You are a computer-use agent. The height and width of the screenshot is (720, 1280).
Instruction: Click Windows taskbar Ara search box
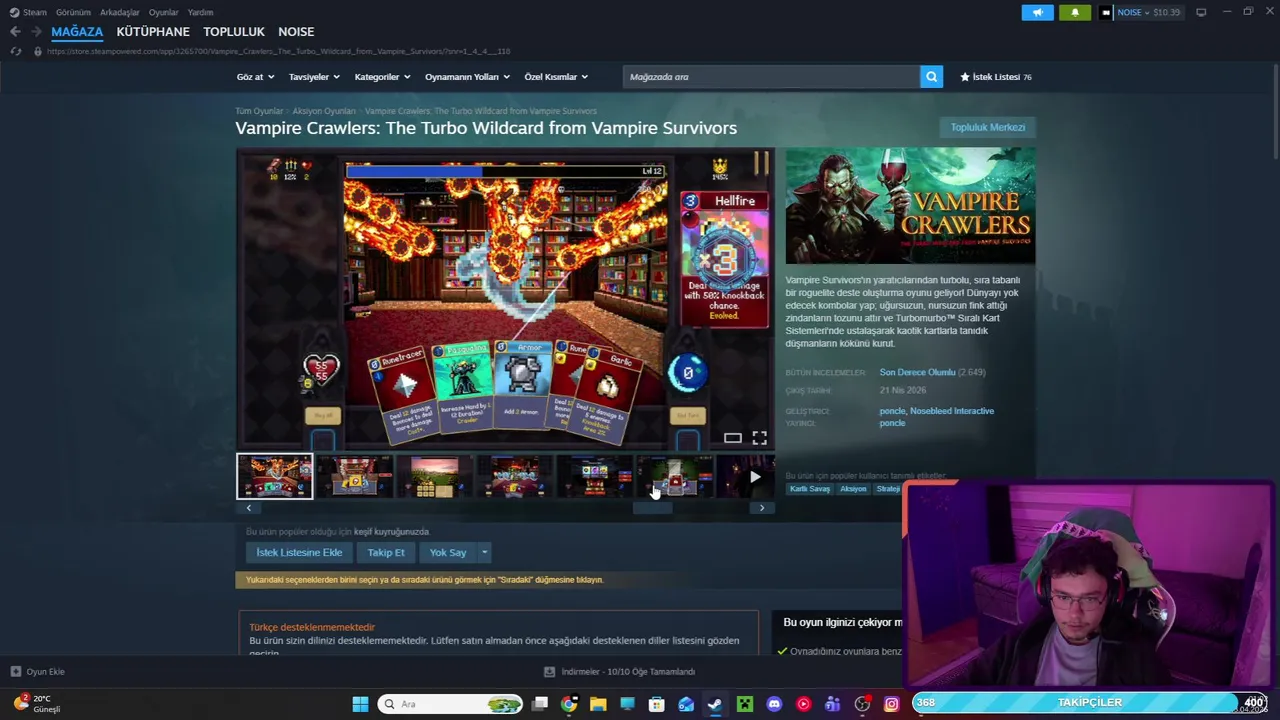[450, 704]
